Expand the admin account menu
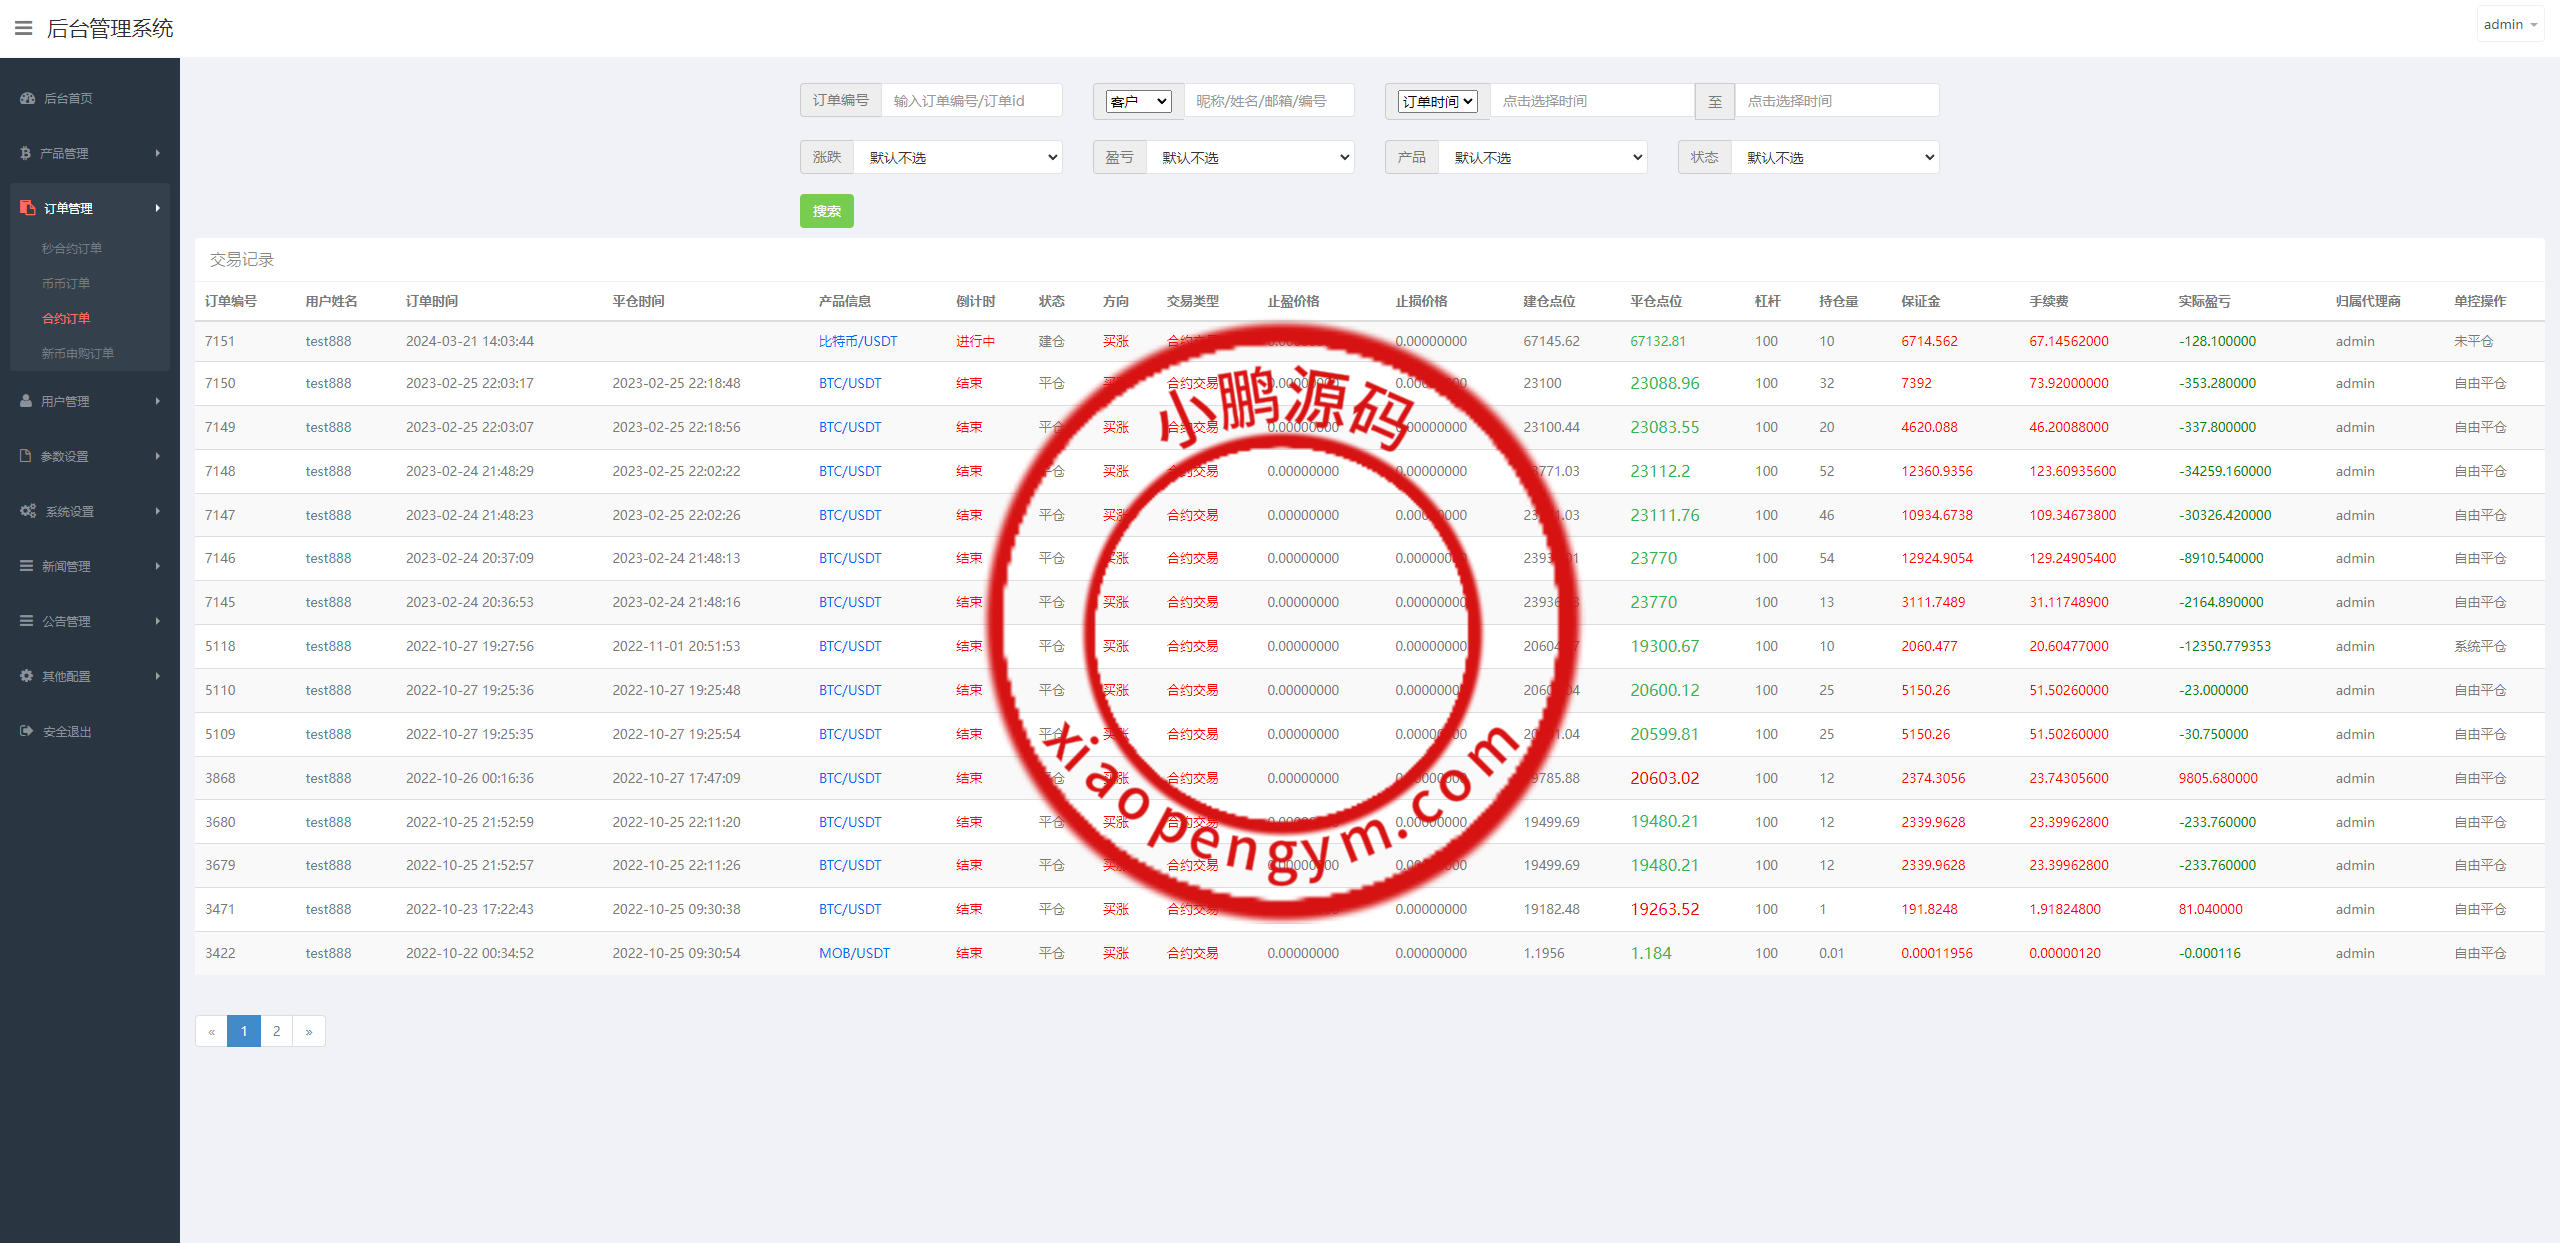The height and width of the screenshot is (1243, 2560). click(x=2510, y=25)
